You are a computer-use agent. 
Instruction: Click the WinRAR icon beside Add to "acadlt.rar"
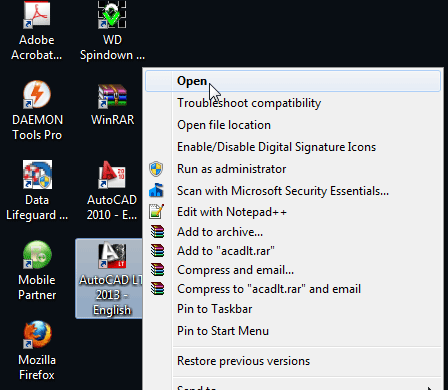pos(157,250)
